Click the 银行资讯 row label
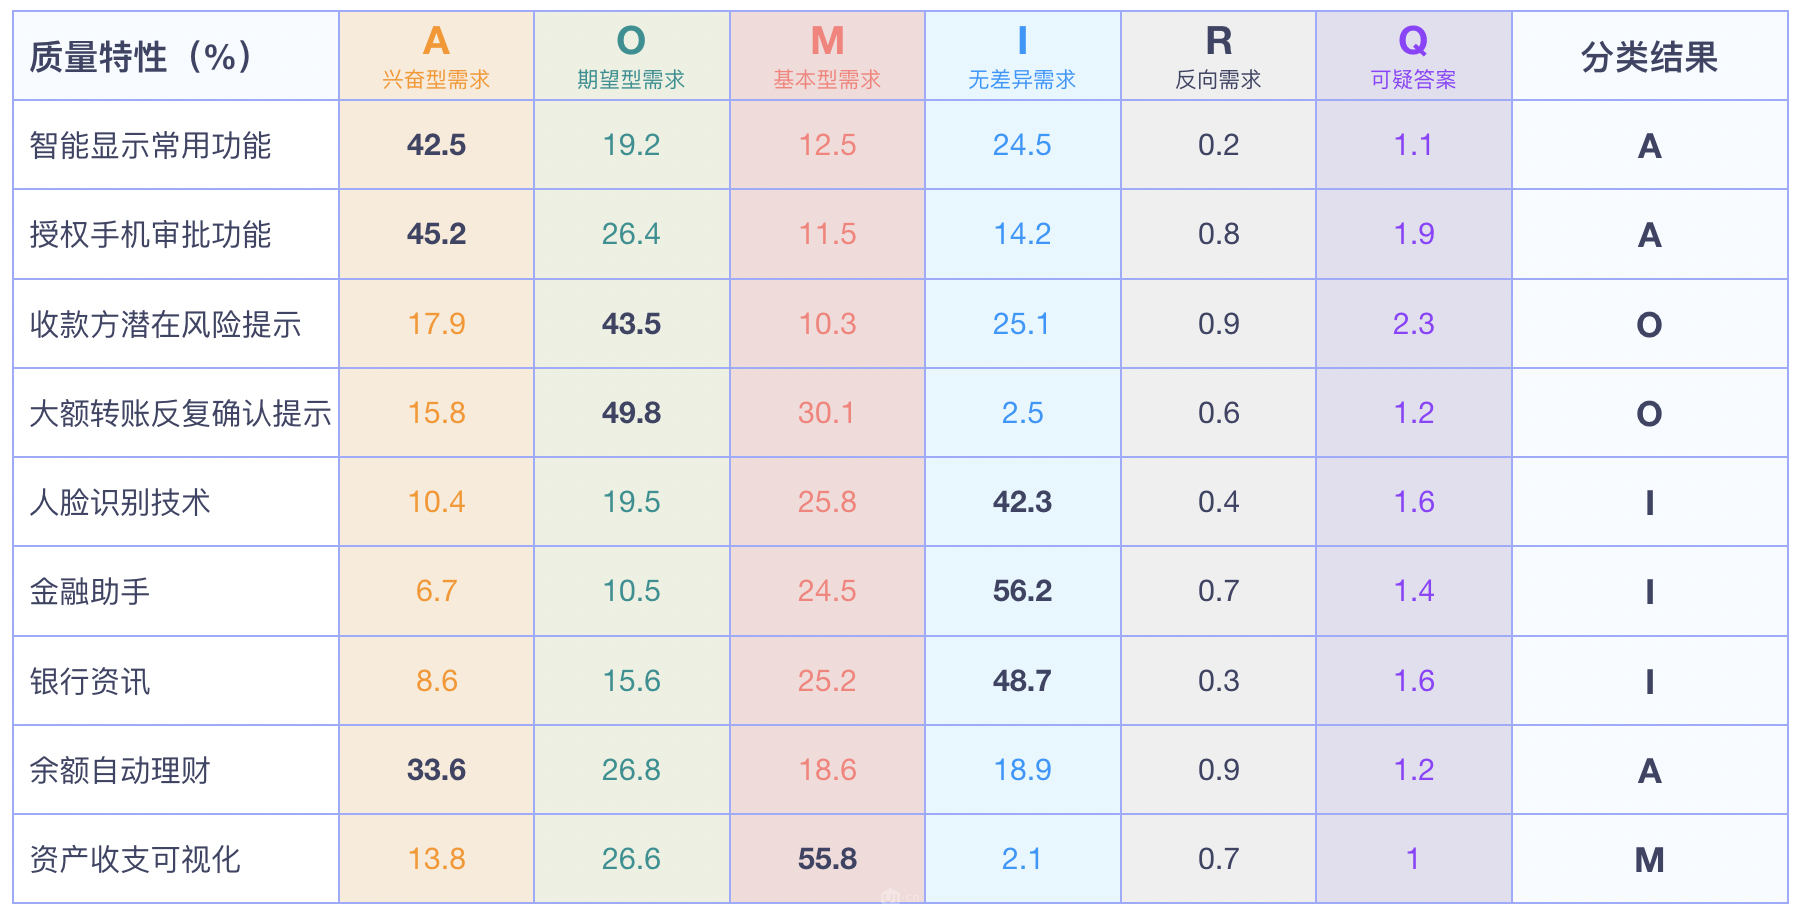The image size is (1802, 914). pos(90,681)
